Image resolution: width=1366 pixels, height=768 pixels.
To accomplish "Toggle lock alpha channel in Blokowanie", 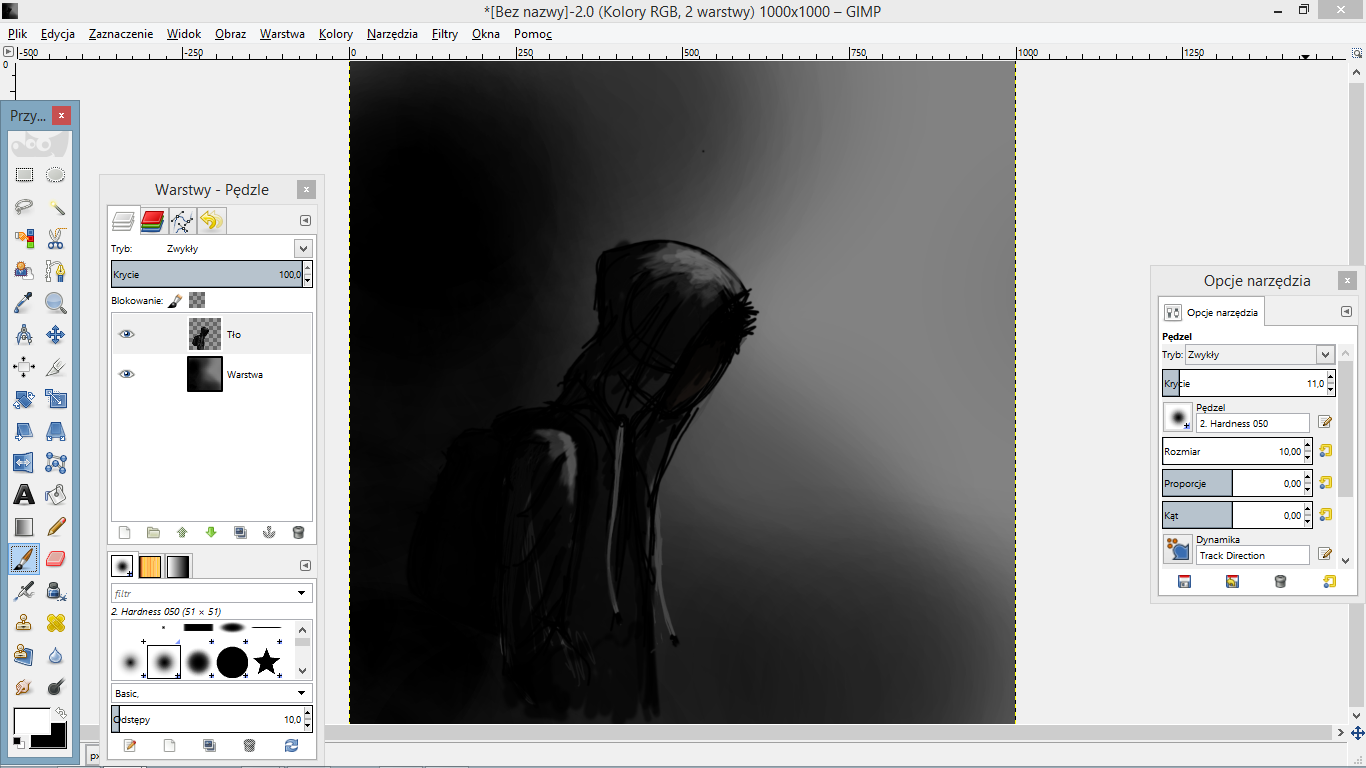I will (197, 300).
